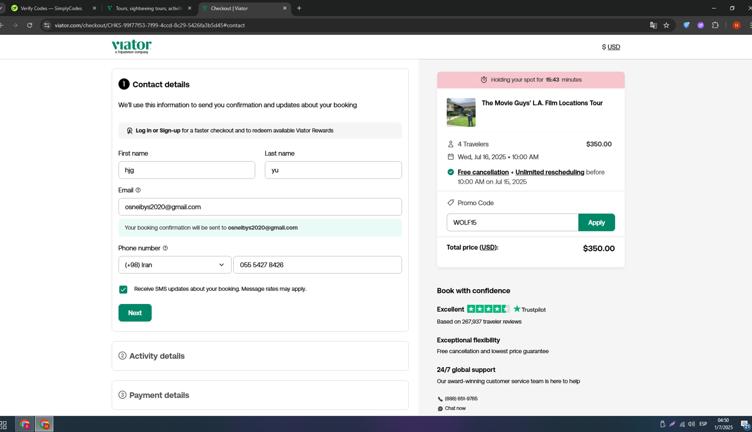Open Windows Task View in the taskbar

(3, 424)
